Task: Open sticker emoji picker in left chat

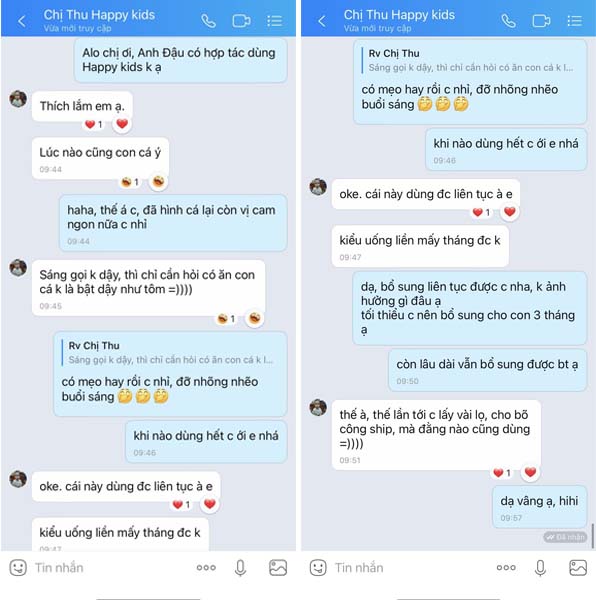Action: click(18, 567)
